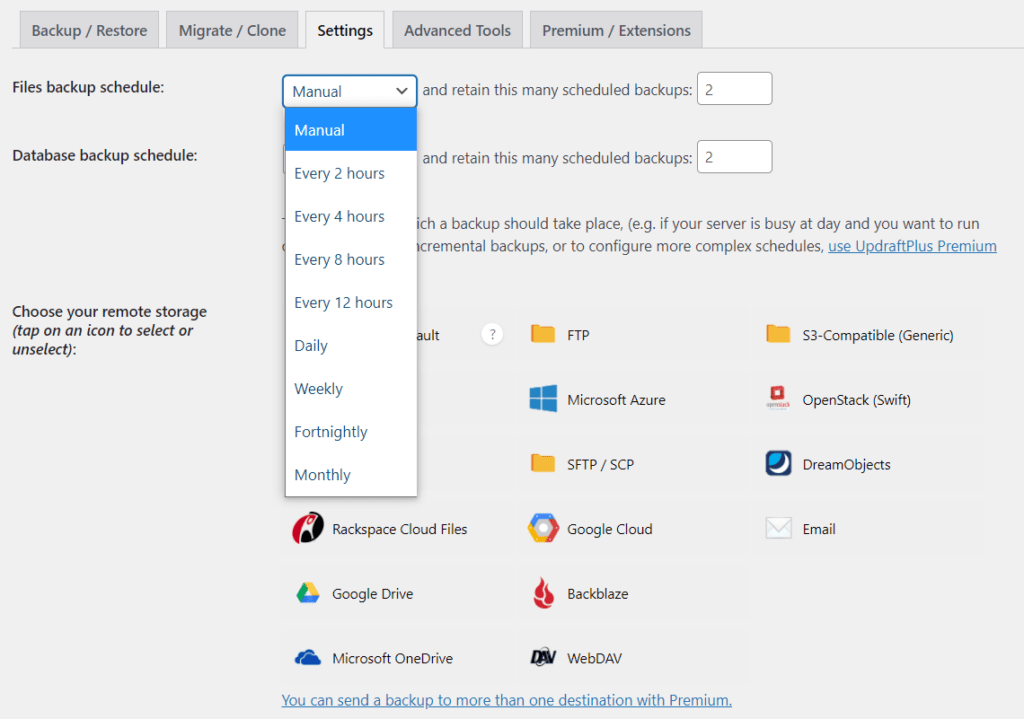The image size is (1024, 719).
Task: Select the Settings tab
Action: (x=345, y=30)
